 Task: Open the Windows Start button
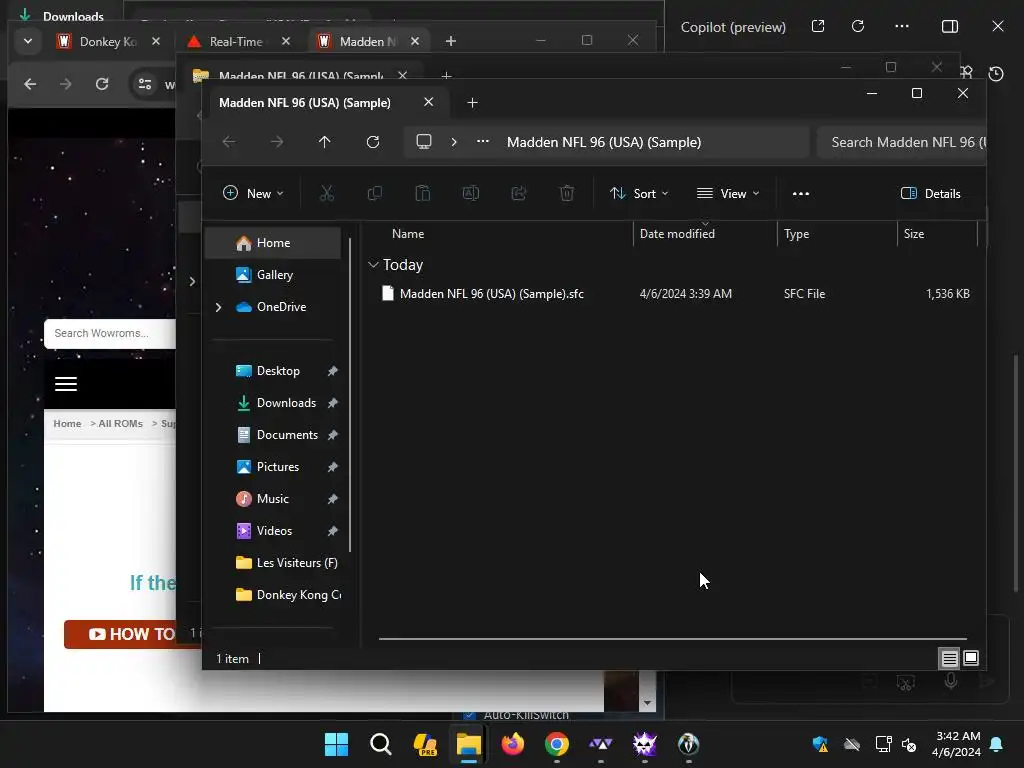tap(336, 744)
